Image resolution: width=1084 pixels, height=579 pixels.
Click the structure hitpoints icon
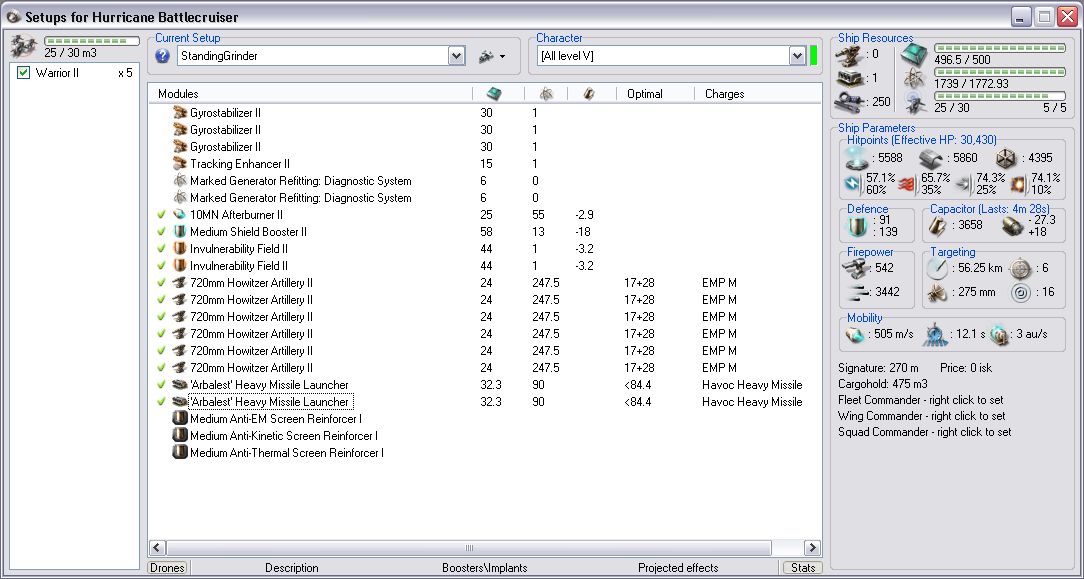(x=1006, y=160)
